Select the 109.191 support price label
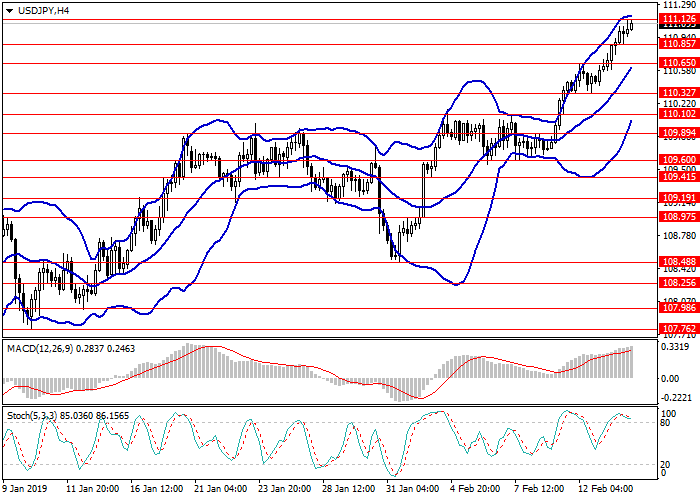The width and height of the screenshot is (700, 500). coord(678,198)
